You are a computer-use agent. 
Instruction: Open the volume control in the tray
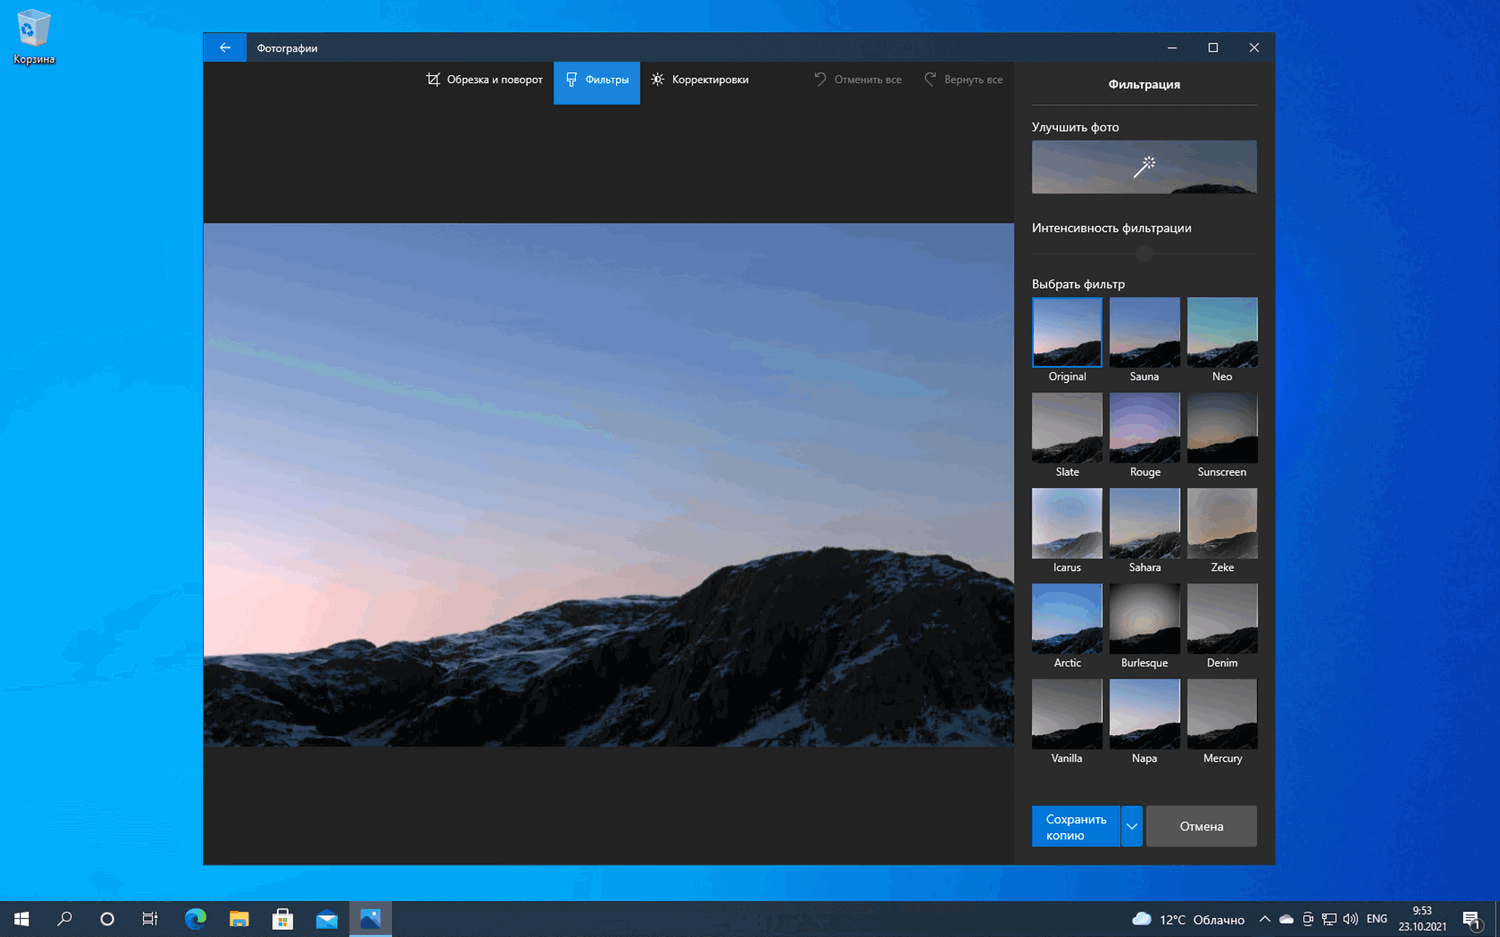point(1350,919)
